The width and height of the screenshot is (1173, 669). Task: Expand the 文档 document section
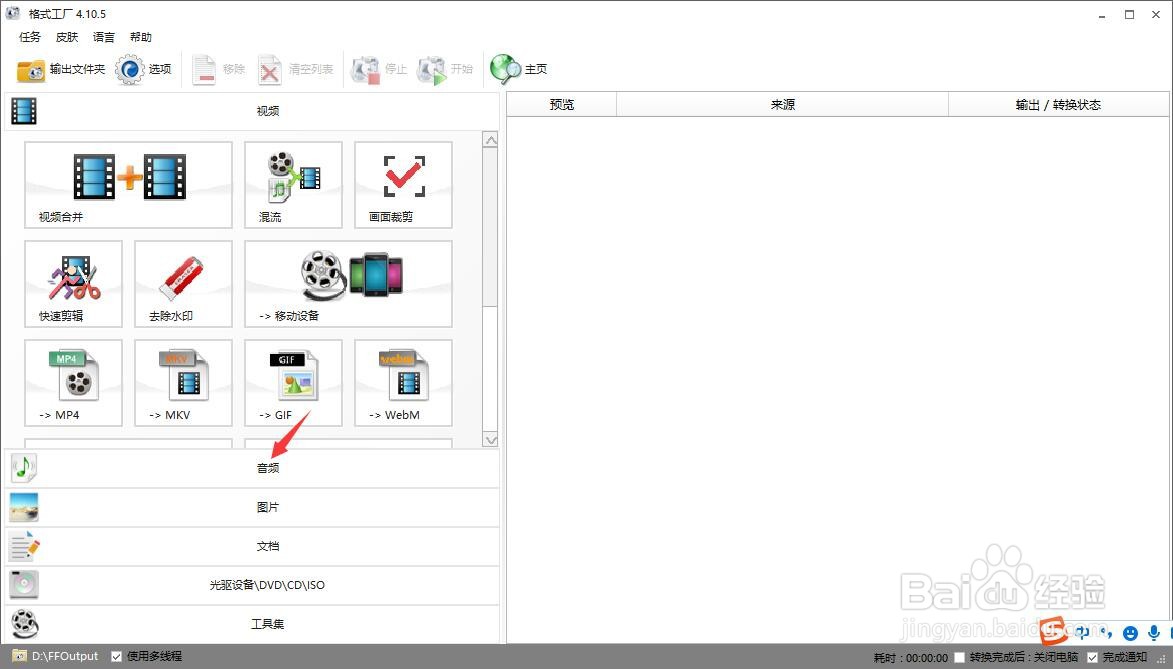(252, 546)
